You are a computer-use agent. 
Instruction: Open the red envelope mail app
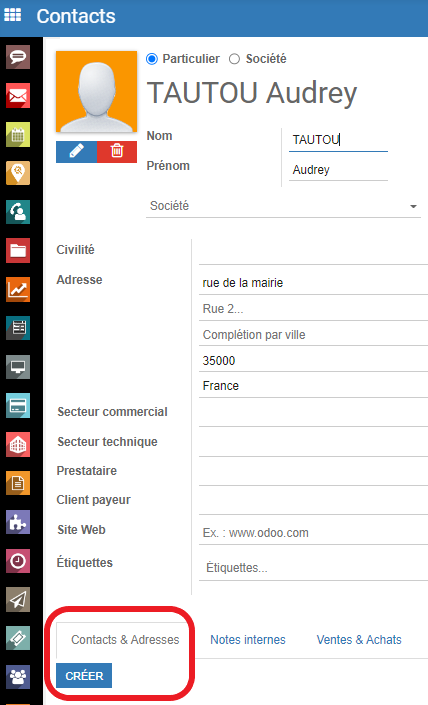[x=18, y=95]
